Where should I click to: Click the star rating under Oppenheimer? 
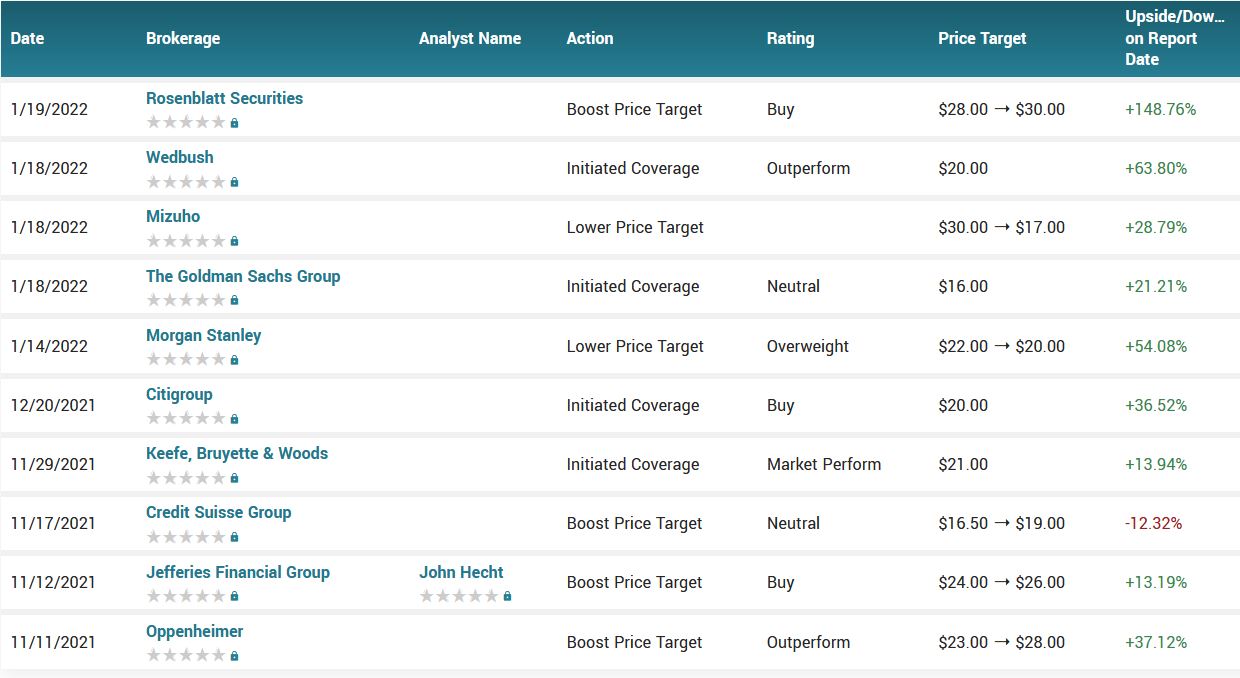tap(186, 656)
